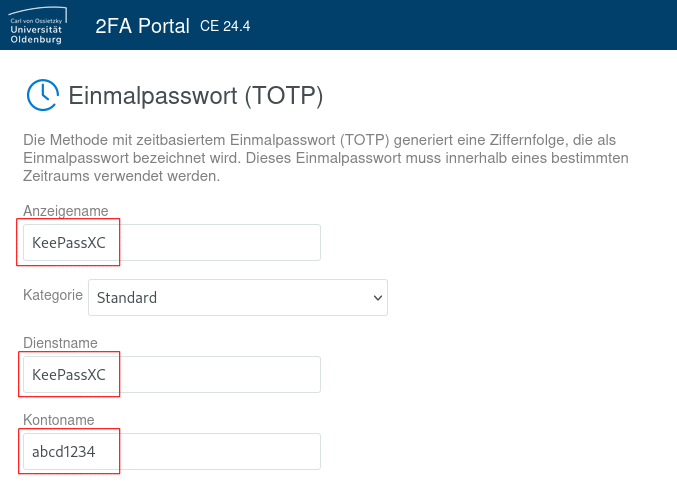This screenshot has width=677, height=485.
Task: Click the Dienstname field label
Action: tap(60, 343)
